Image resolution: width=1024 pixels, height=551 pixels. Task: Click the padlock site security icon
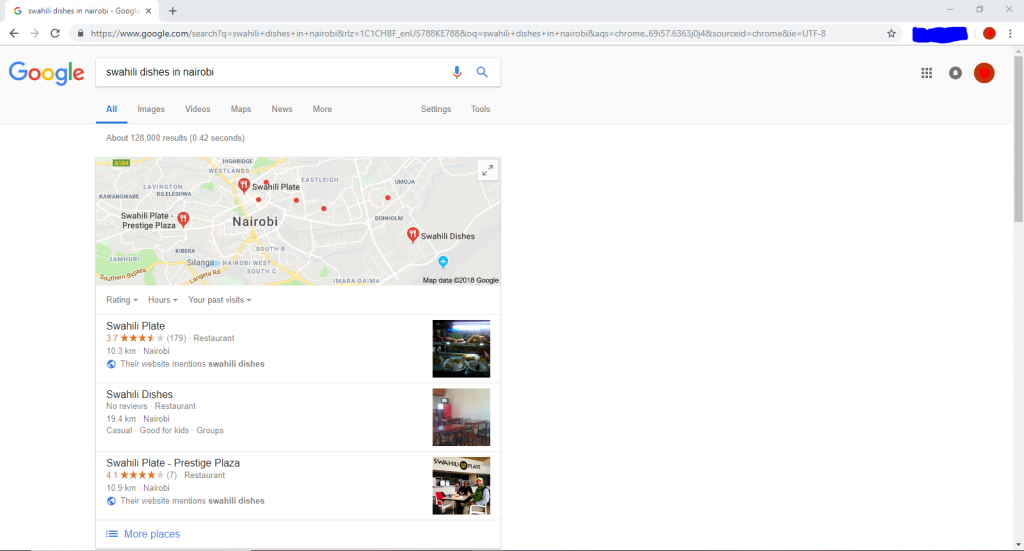tap(80, 33)
